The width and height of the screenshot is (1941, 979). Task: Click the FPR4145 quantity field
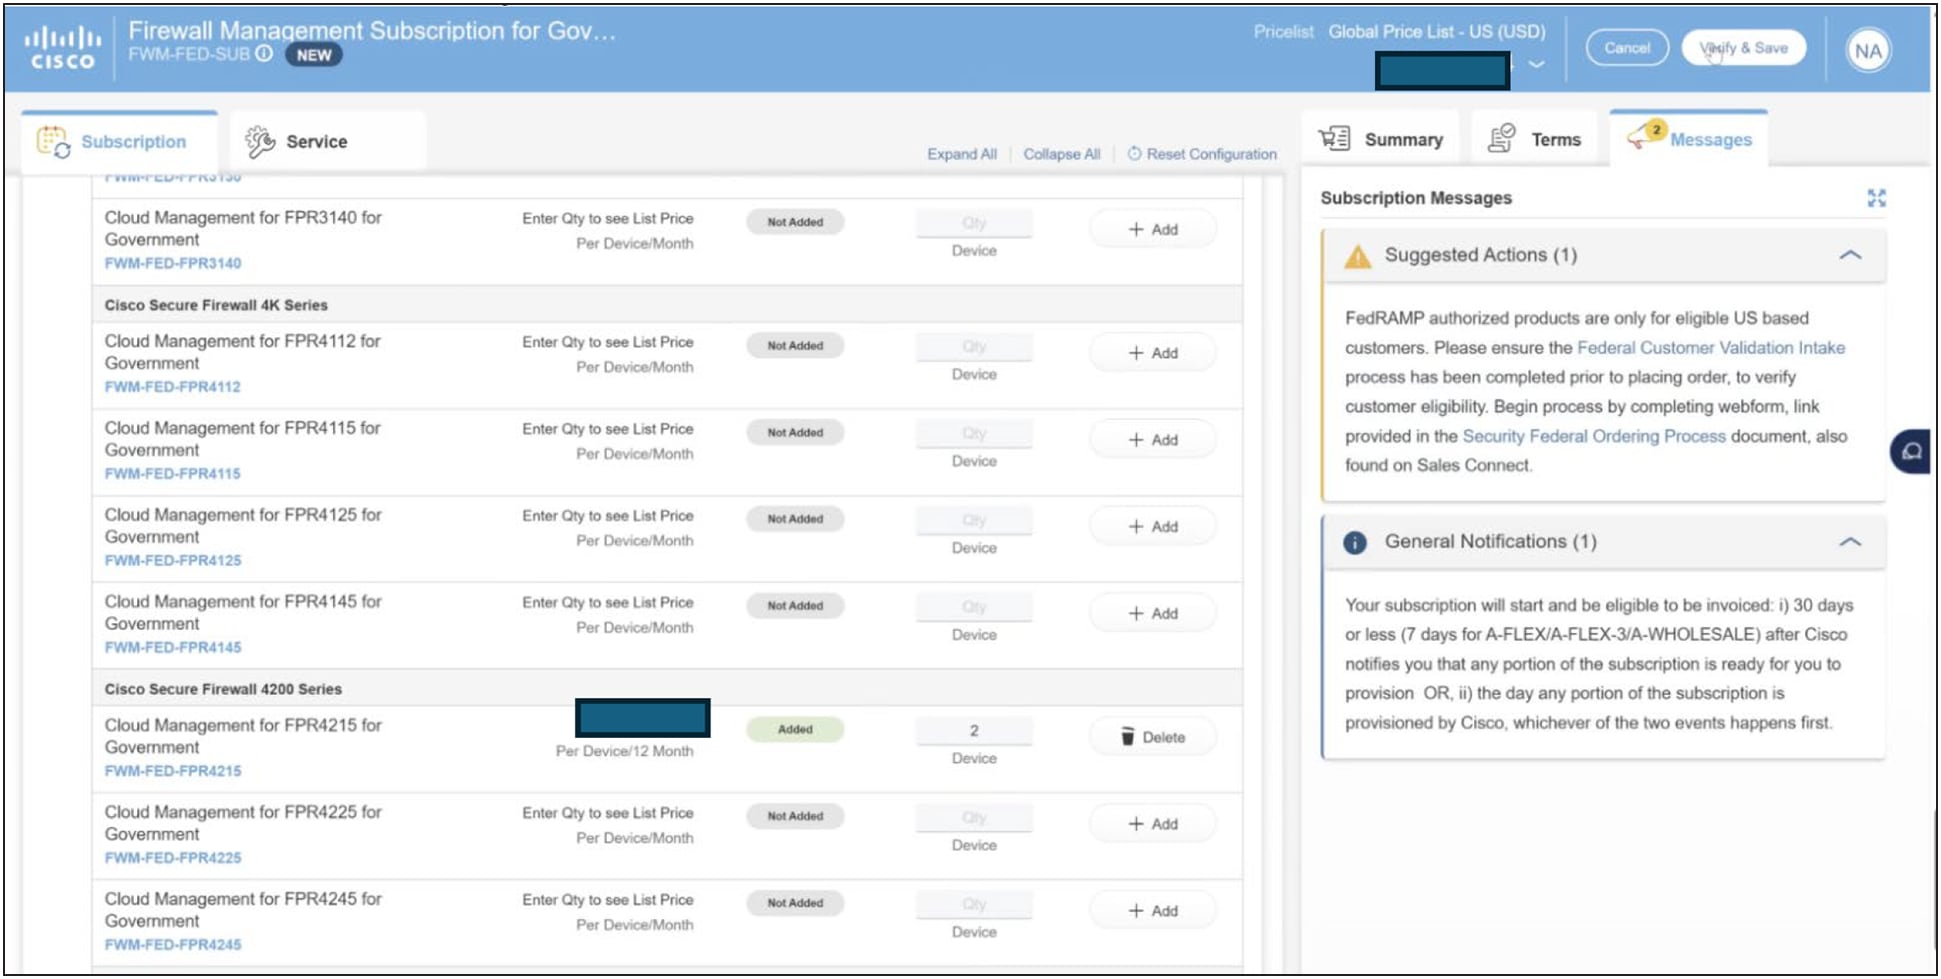click(974, 608)
